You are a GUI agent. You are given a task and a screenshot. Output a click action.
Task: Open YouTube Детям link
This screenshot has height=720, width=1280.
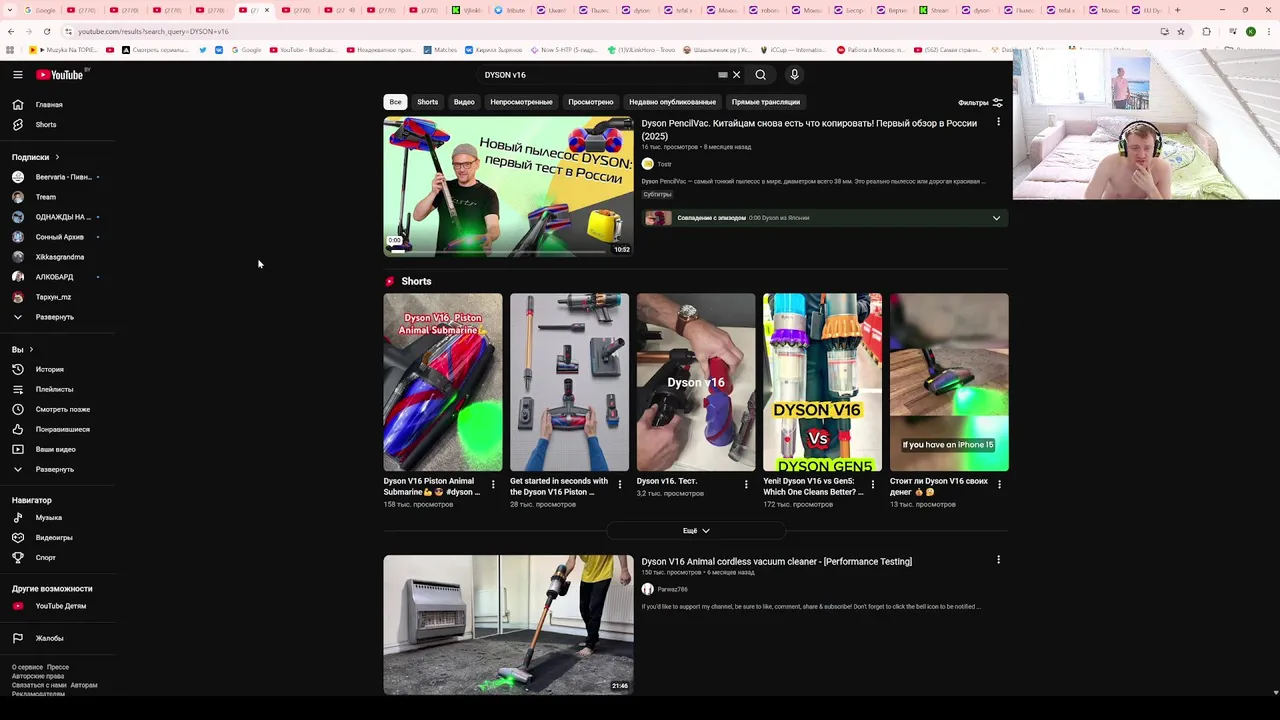click(x=60, y=606)
